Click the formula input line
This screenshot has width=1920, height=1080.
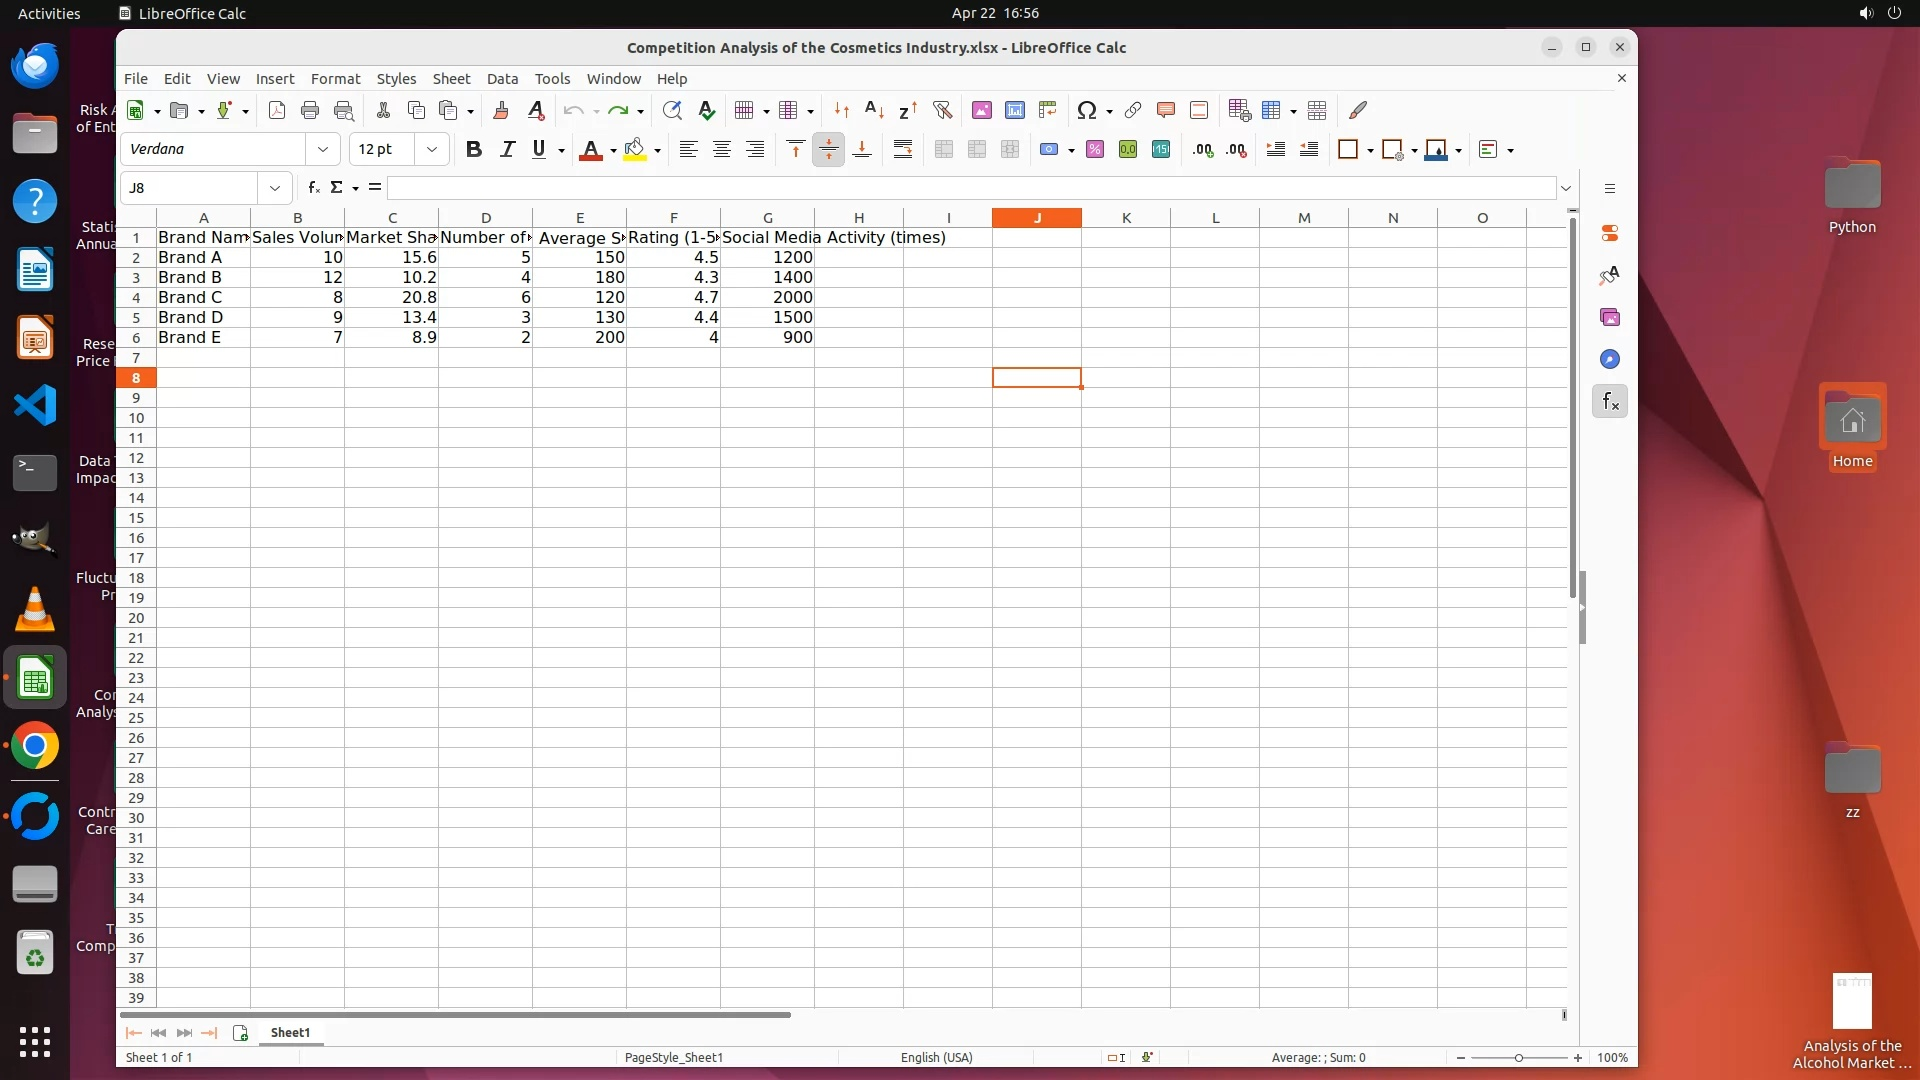point(970,188)
